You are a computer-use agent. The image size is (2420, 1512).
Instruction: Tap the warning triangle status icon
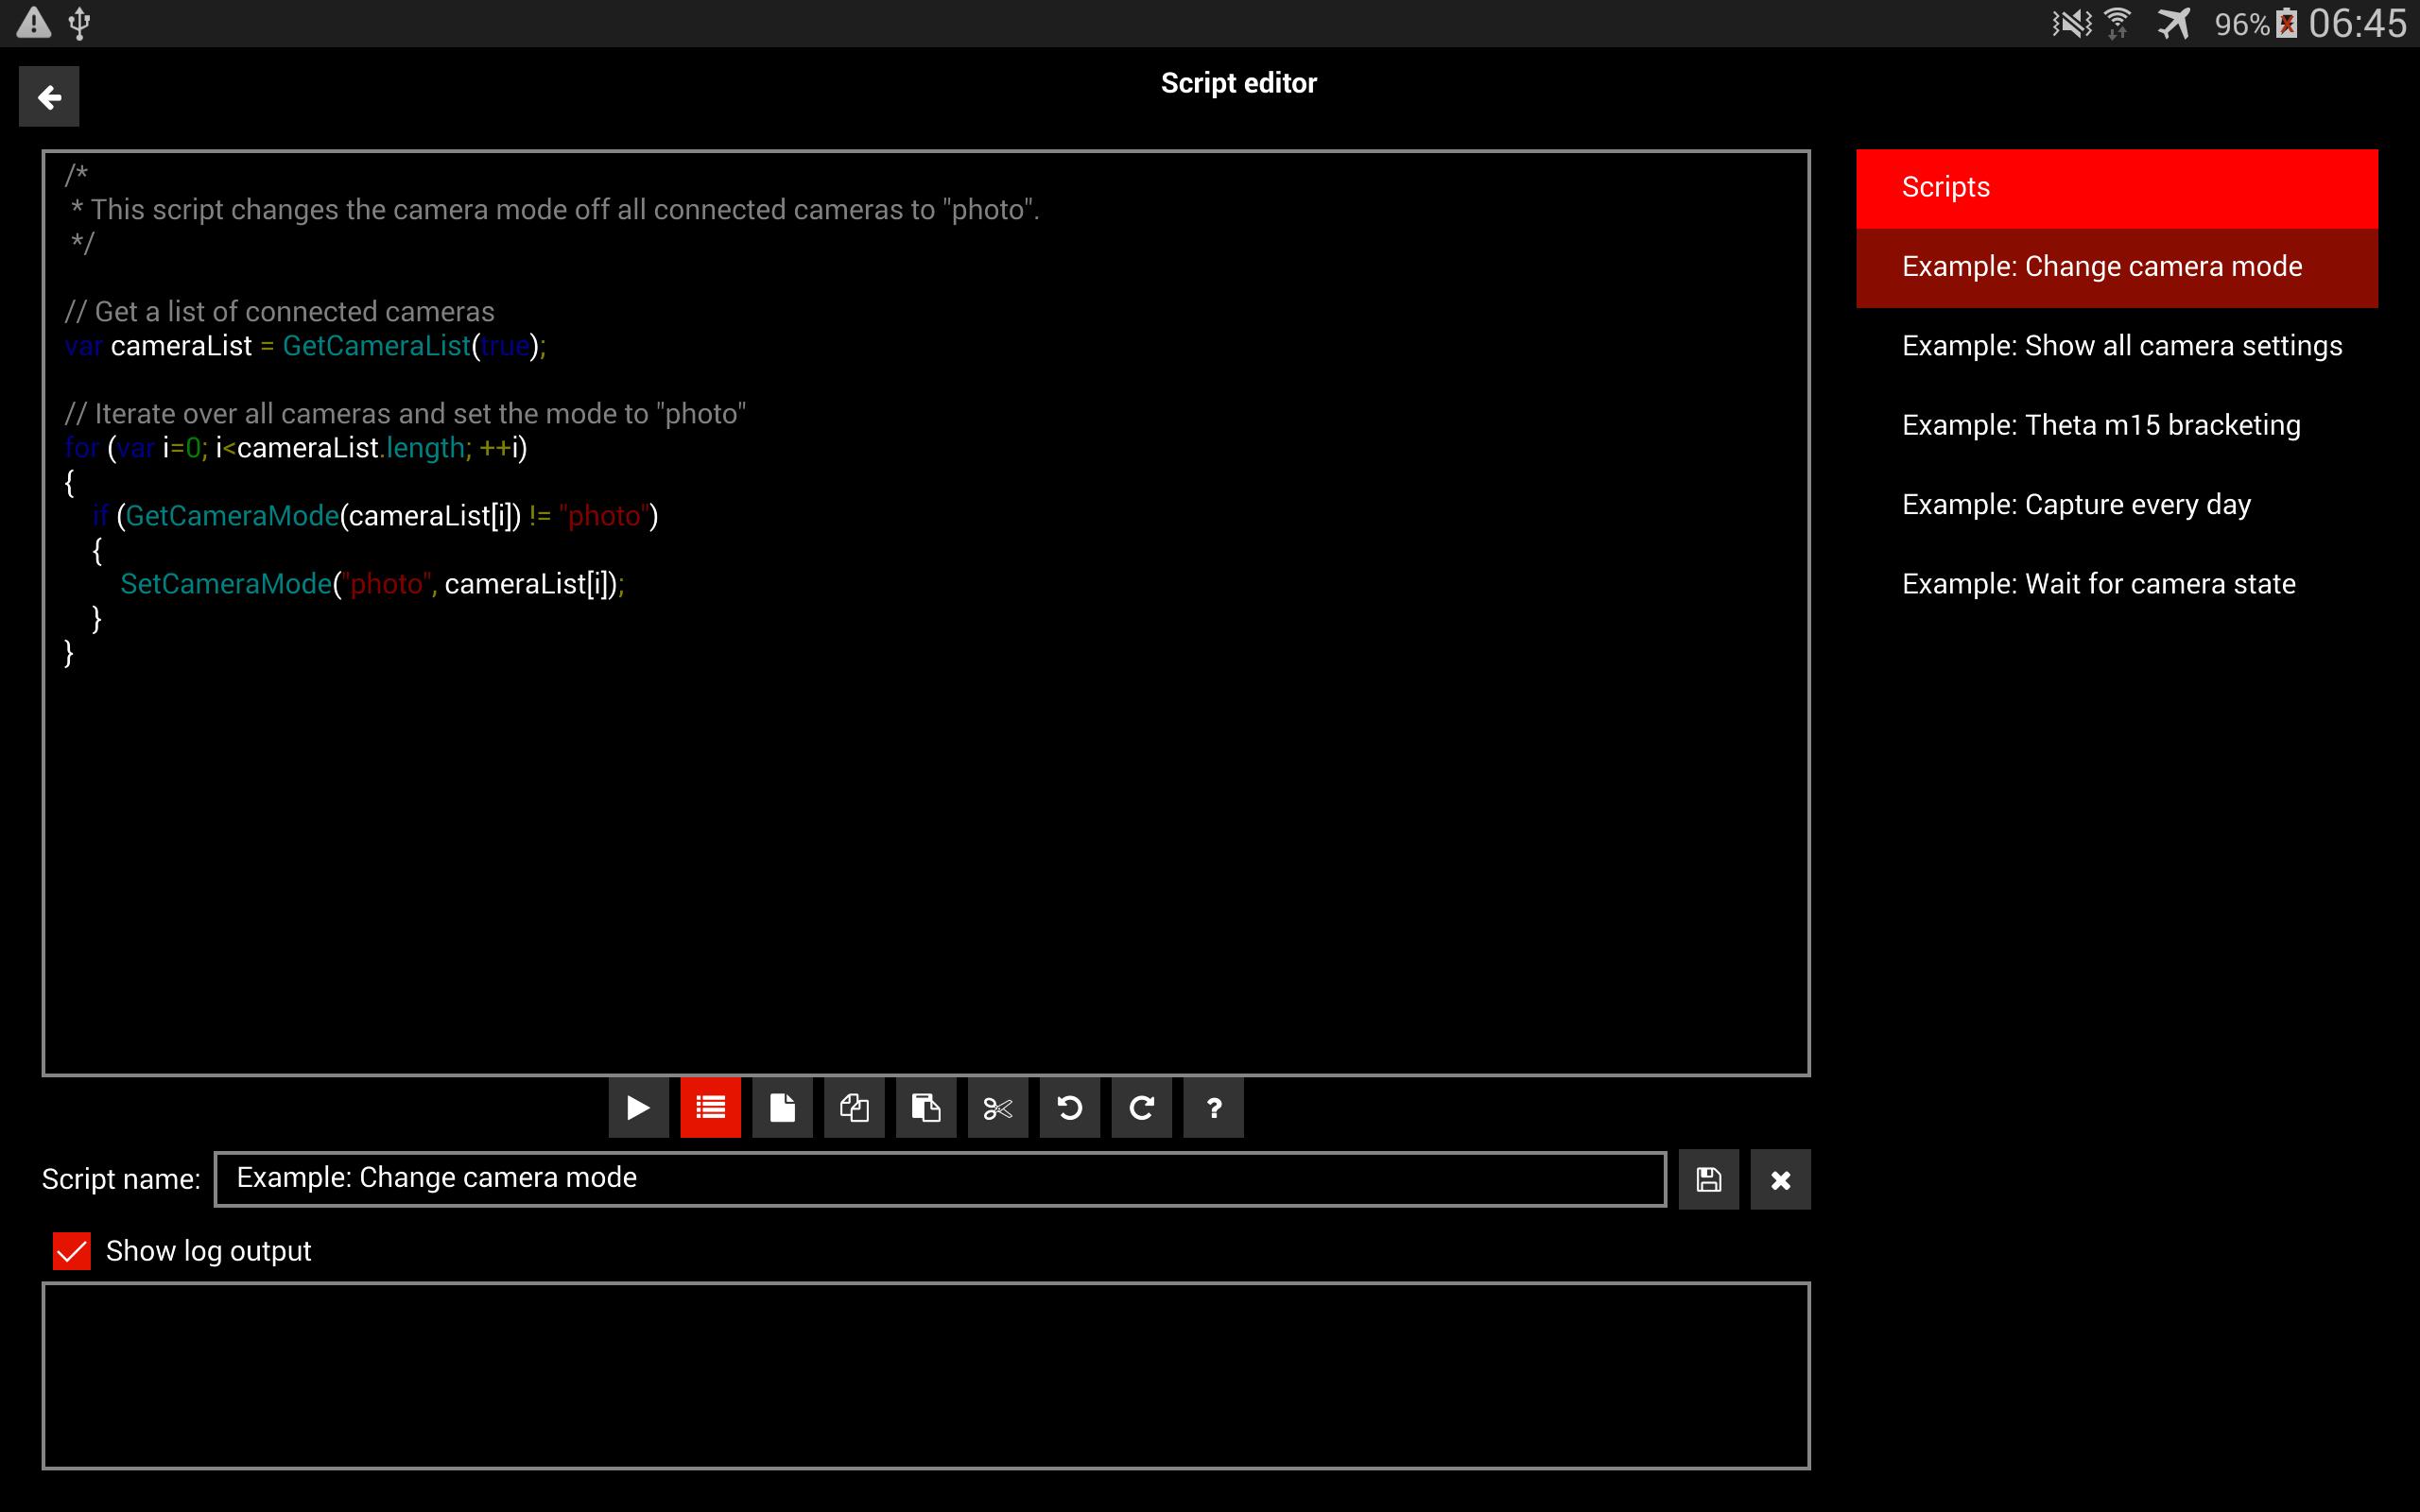34,23
